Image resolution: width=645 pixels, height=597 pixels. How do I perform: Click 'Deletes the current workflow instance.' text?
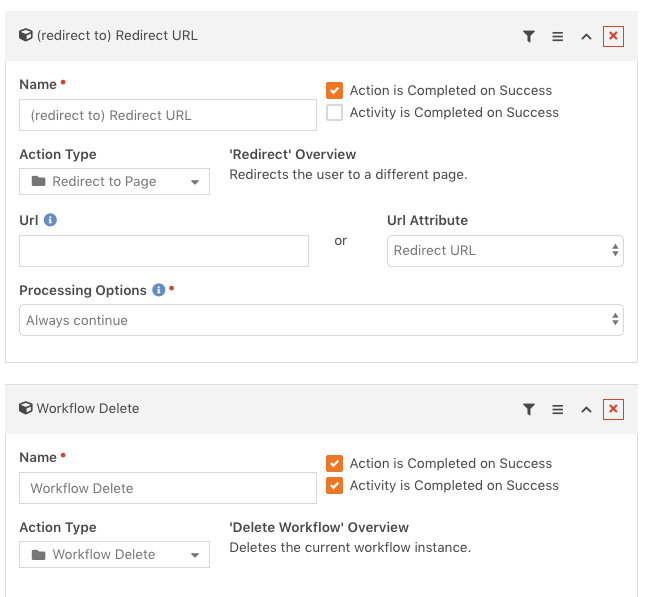[x=350, y=548]
